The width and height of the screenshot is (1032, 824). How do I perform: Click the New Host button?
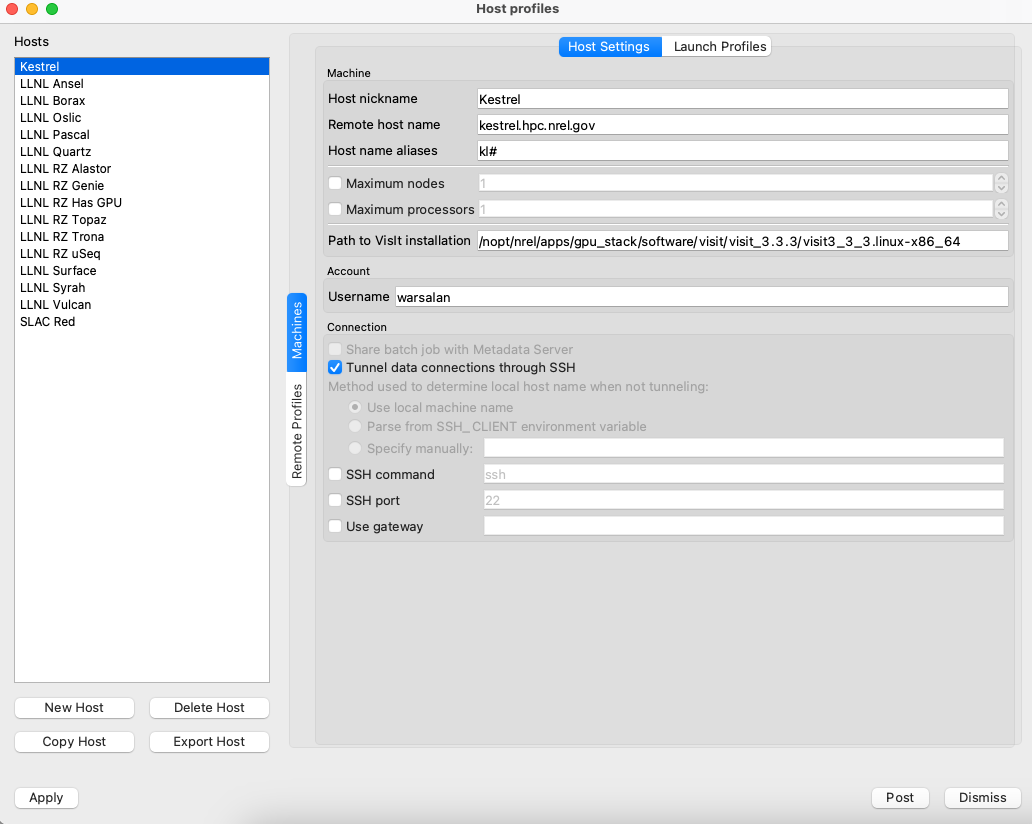74,708
